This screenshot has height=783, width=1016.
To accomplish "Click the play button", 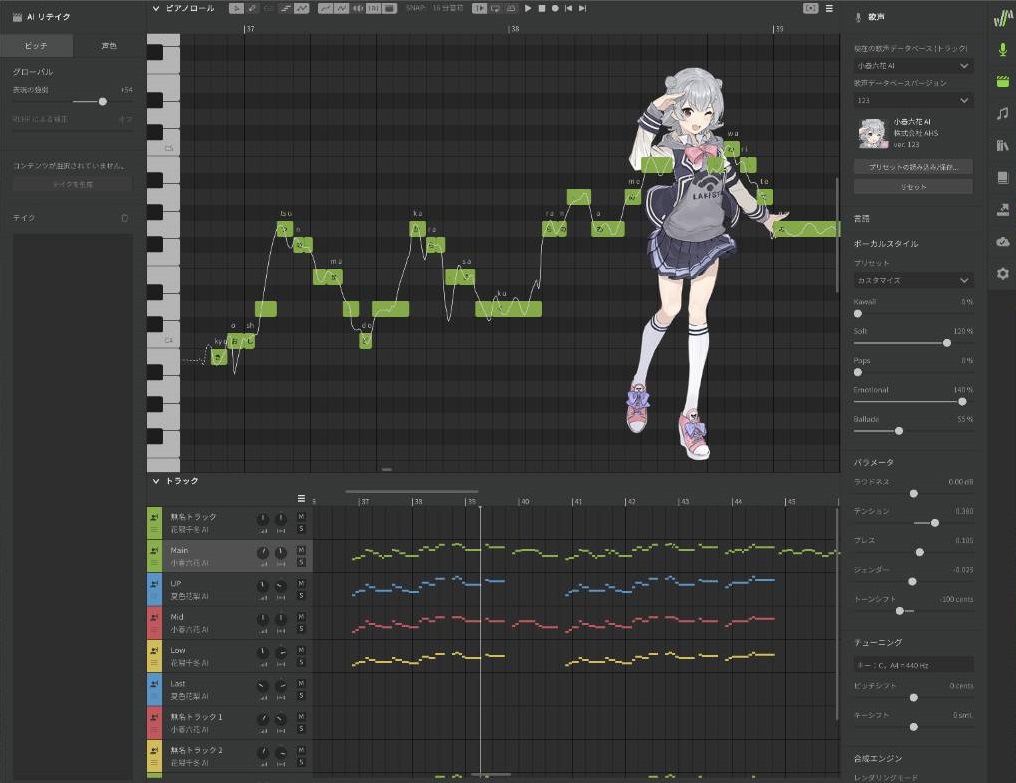I will click(528, 8).
